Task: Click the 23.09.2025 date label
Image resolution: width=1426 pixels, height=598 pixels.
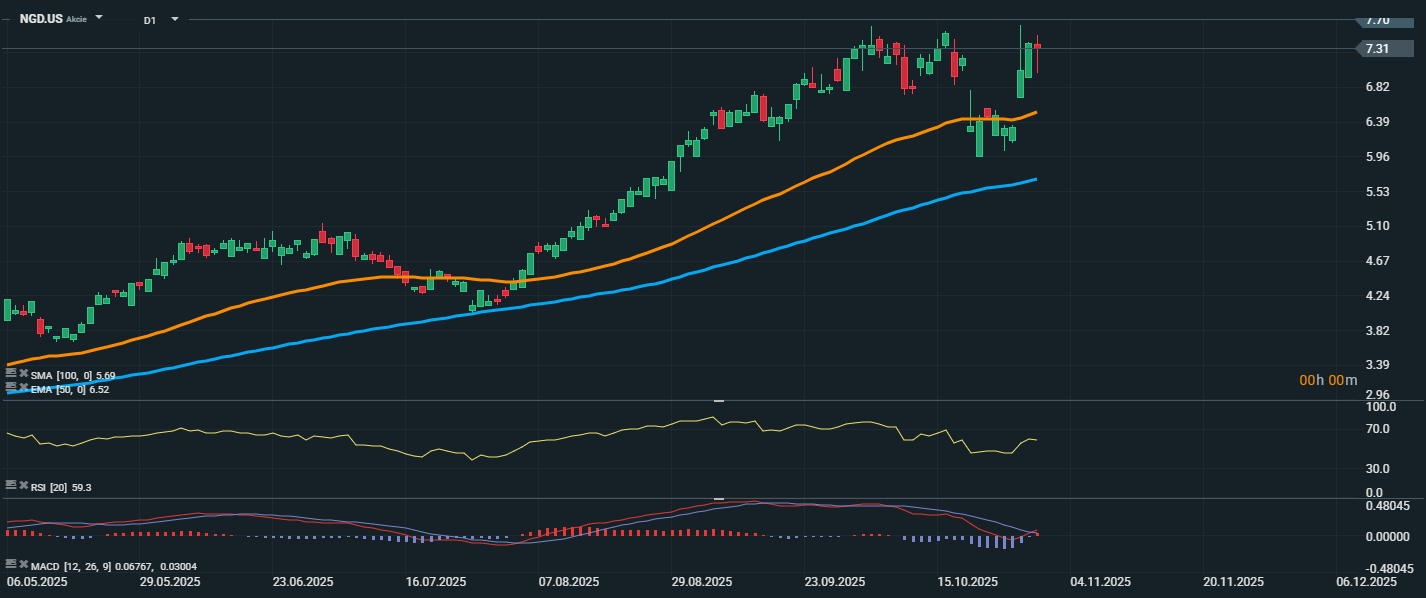Action: 835,582
